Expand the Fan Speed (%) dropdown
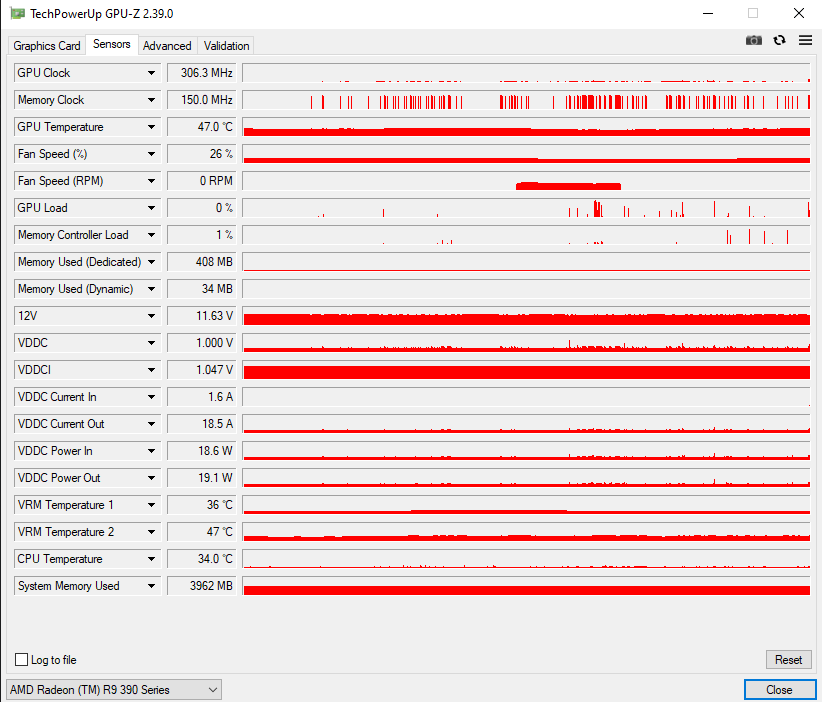Viewport: 822px width, 702px height. click(151, 154)
